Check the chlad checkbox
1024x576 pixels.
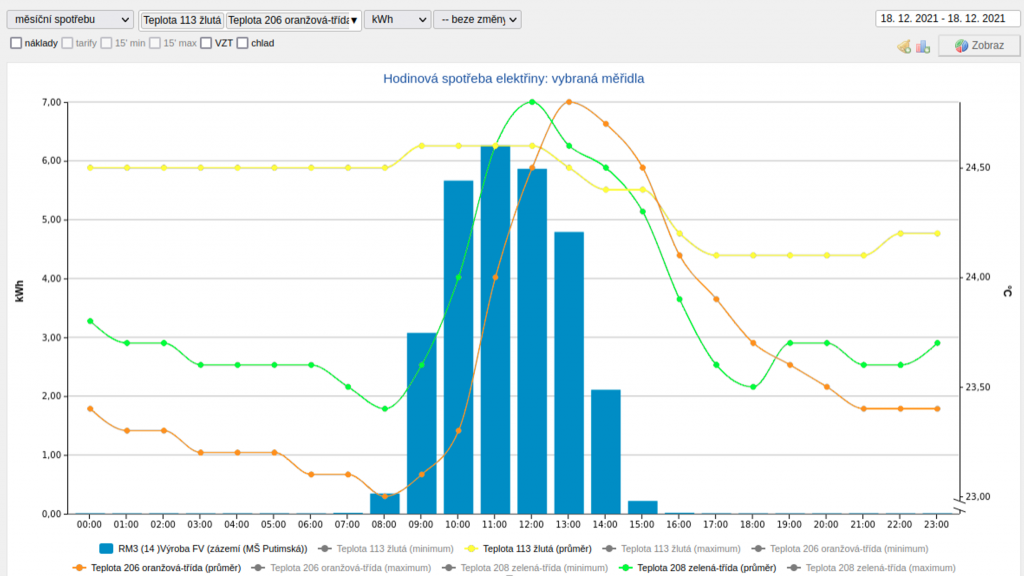point(242,43)
